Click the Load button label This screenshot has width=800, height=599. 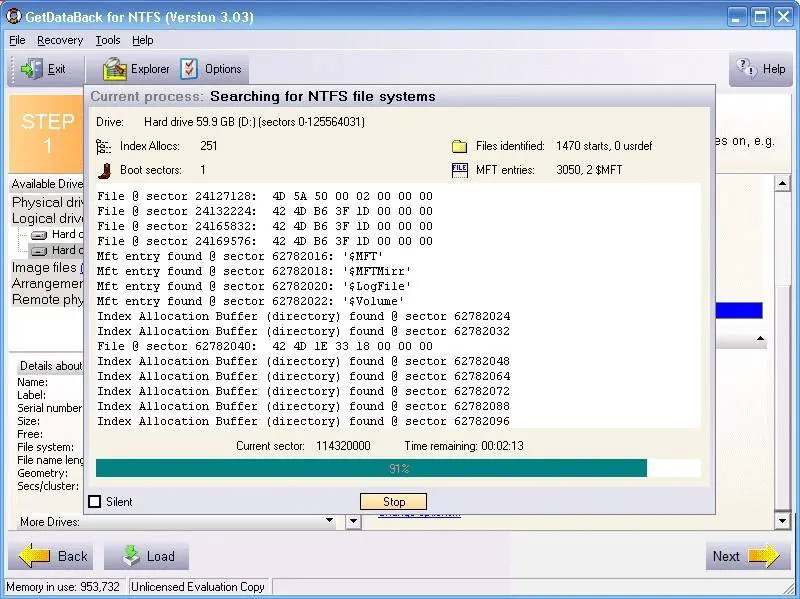[x=161, y=556]
